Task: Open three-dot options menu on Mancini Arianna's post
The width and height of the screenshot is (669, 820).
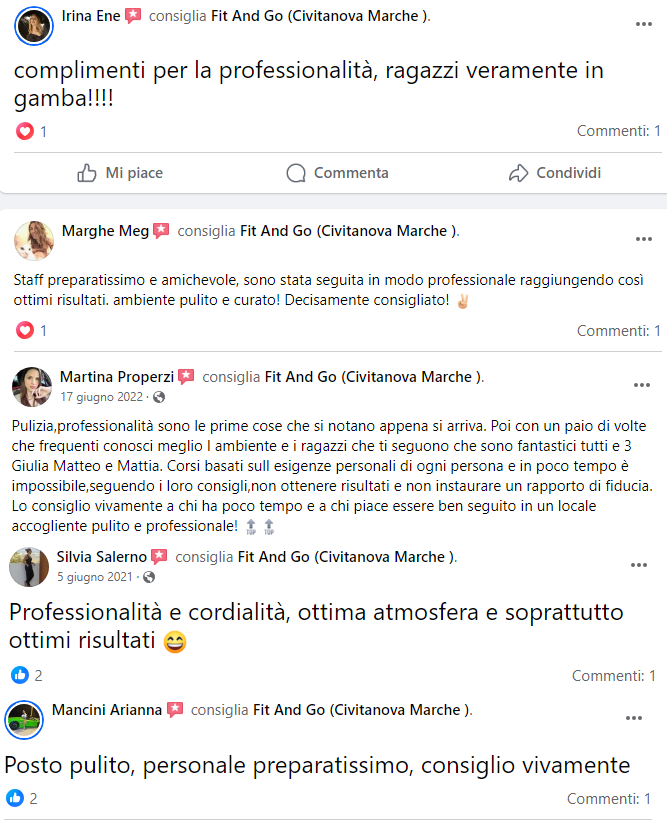Action: pyautogui.click(x=633, y=718)
